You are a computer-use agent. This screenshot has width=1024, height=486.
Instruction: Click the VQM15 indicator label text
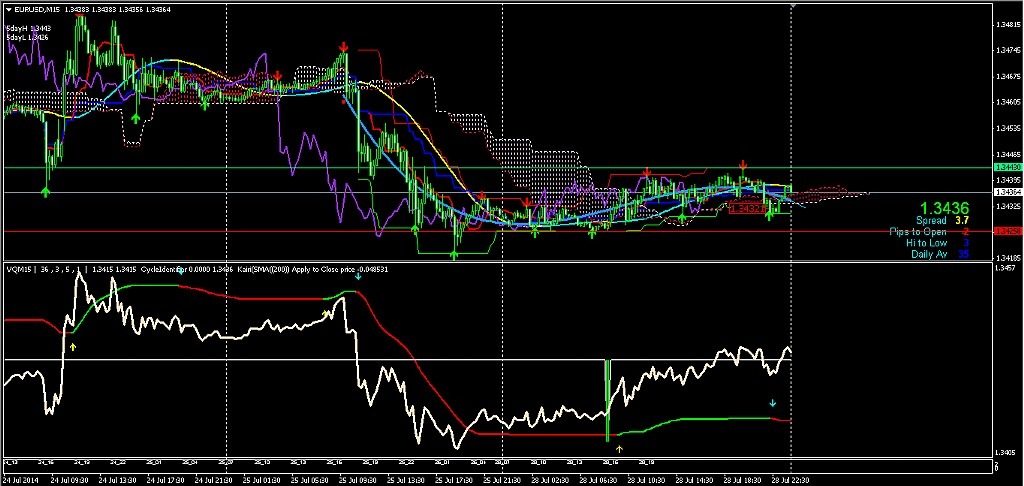click(x=17, y=268)
